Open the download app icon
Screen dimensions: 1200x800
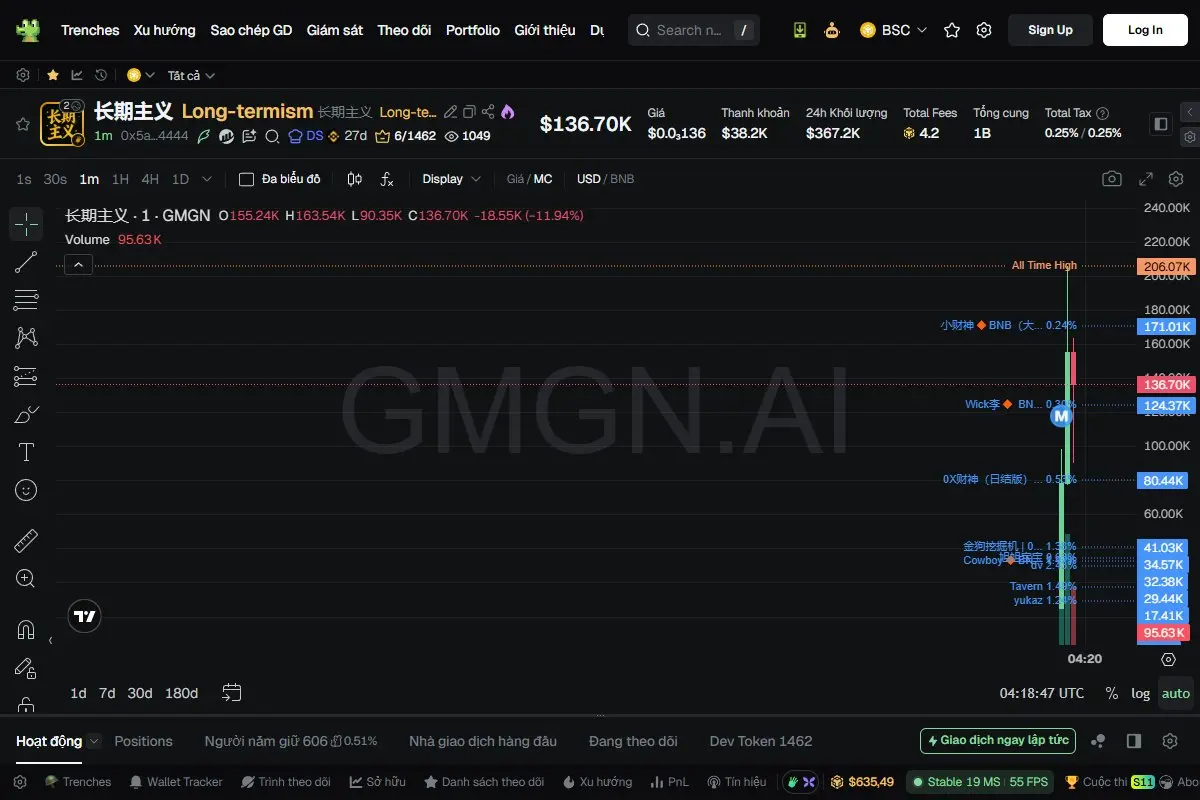(x=799, y=30)
